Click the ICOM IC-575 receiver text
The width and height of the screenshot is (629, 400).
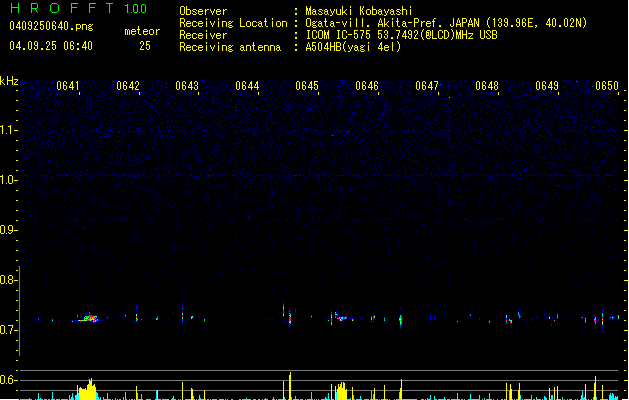click(x=401, y=35)
